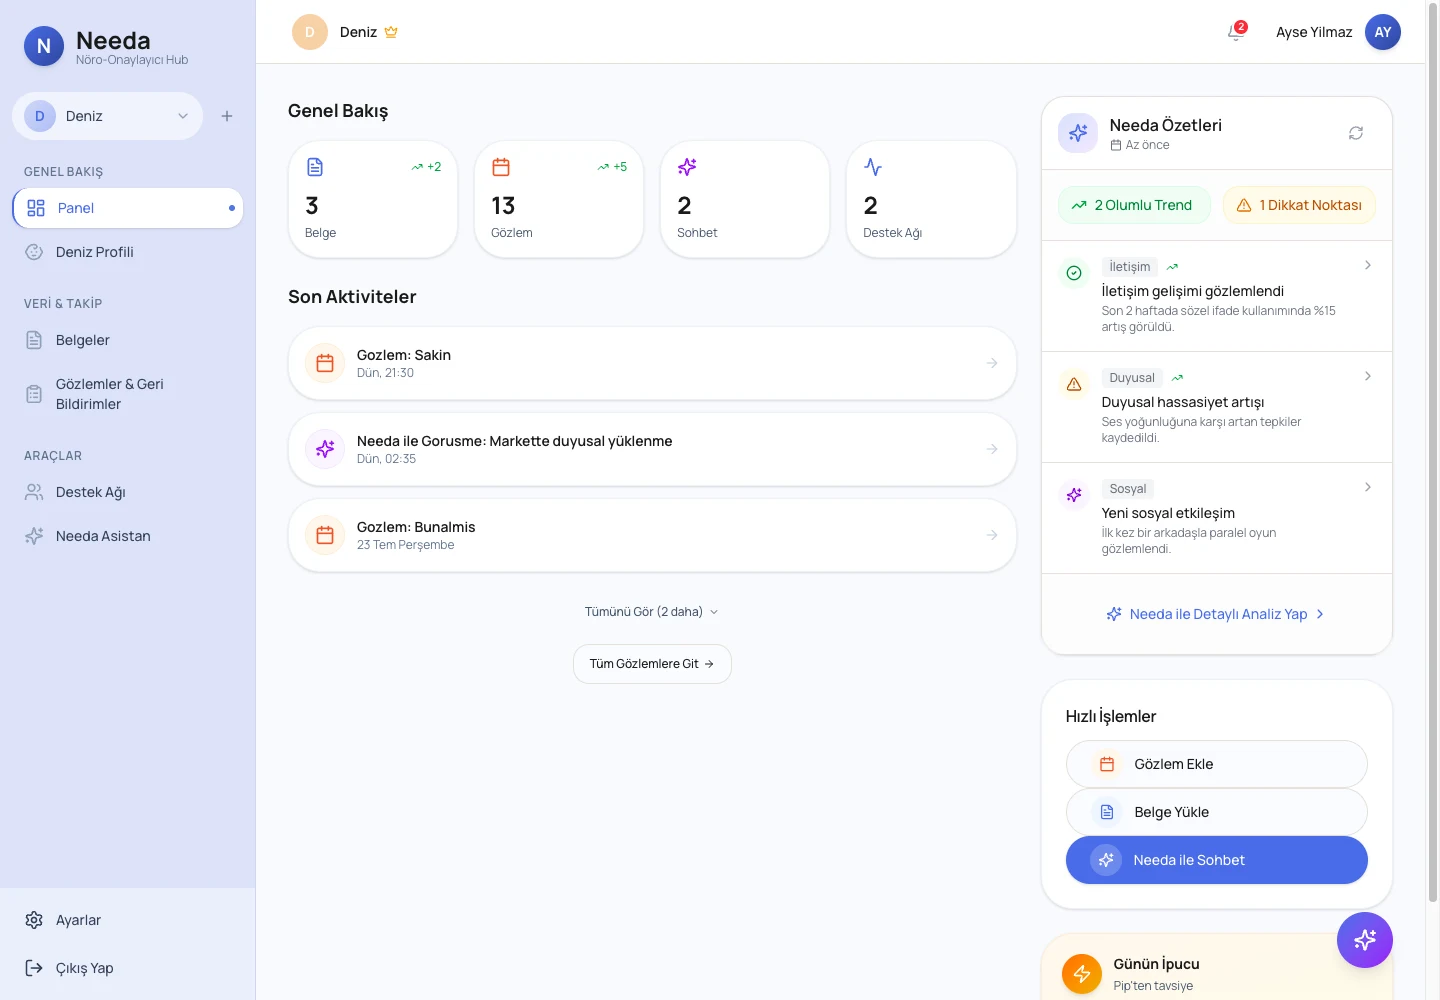Open floating Needa assistant button
1440x1000 pixels.
[x=1365, y=940]
